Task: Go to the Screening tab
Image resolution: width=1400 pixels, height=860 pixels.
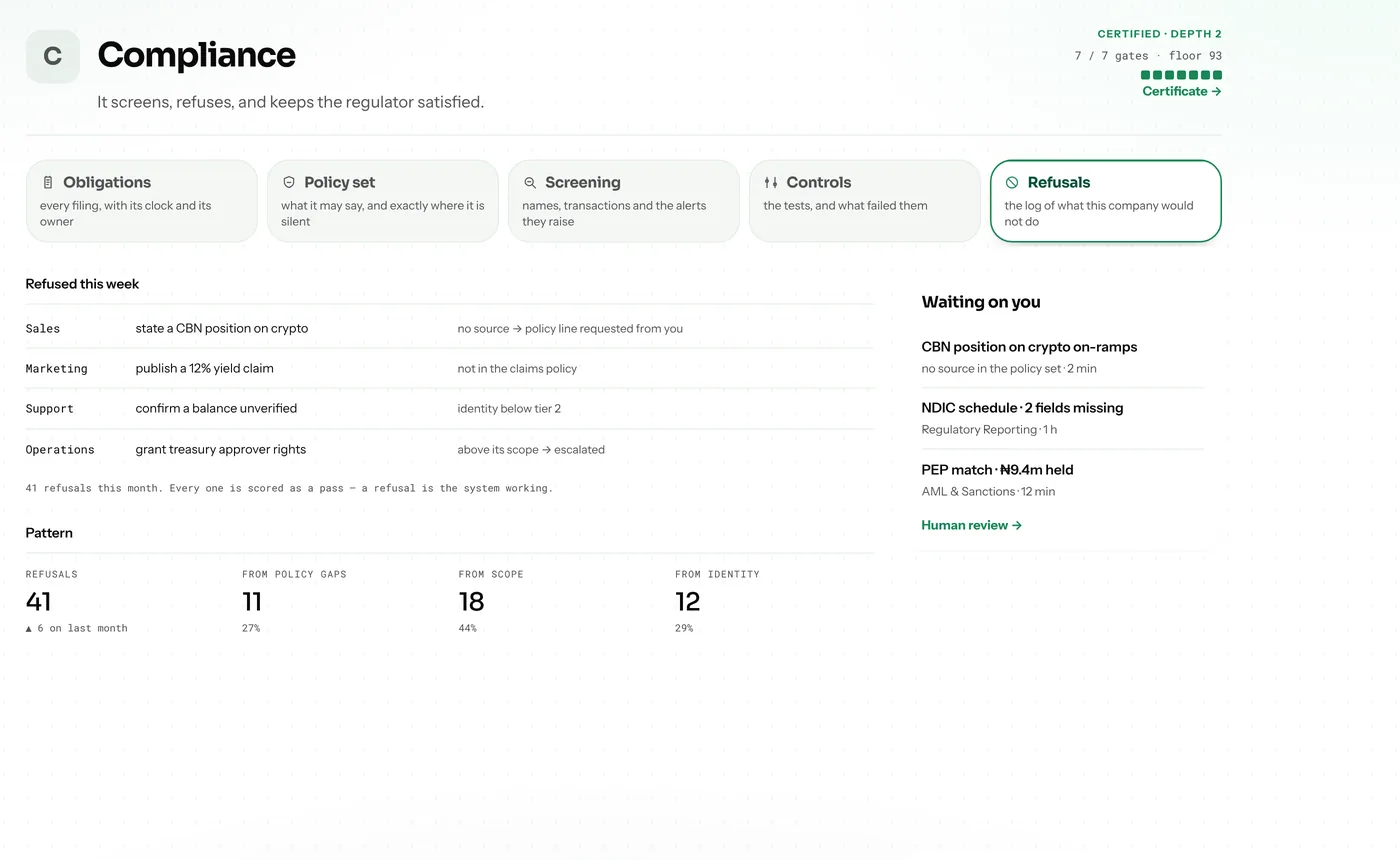Action: pos(624,201)
